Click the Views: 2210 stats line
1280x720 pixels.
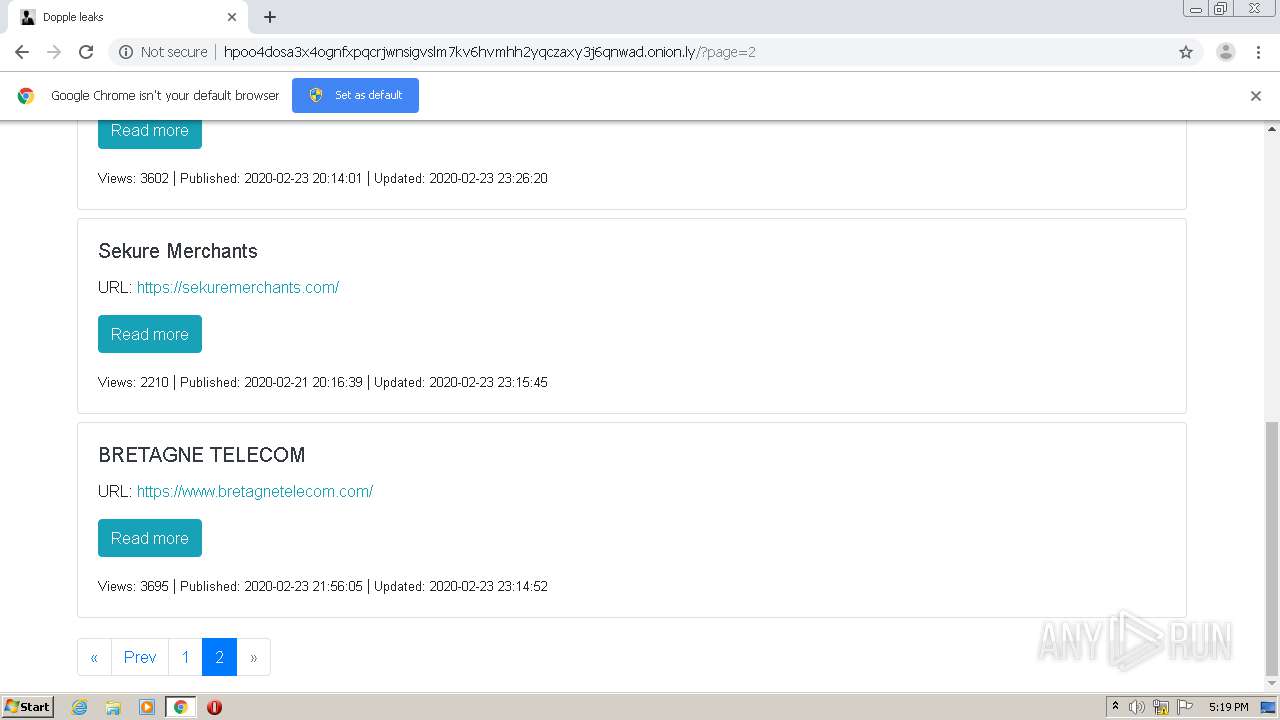click(x=323, y=382)
